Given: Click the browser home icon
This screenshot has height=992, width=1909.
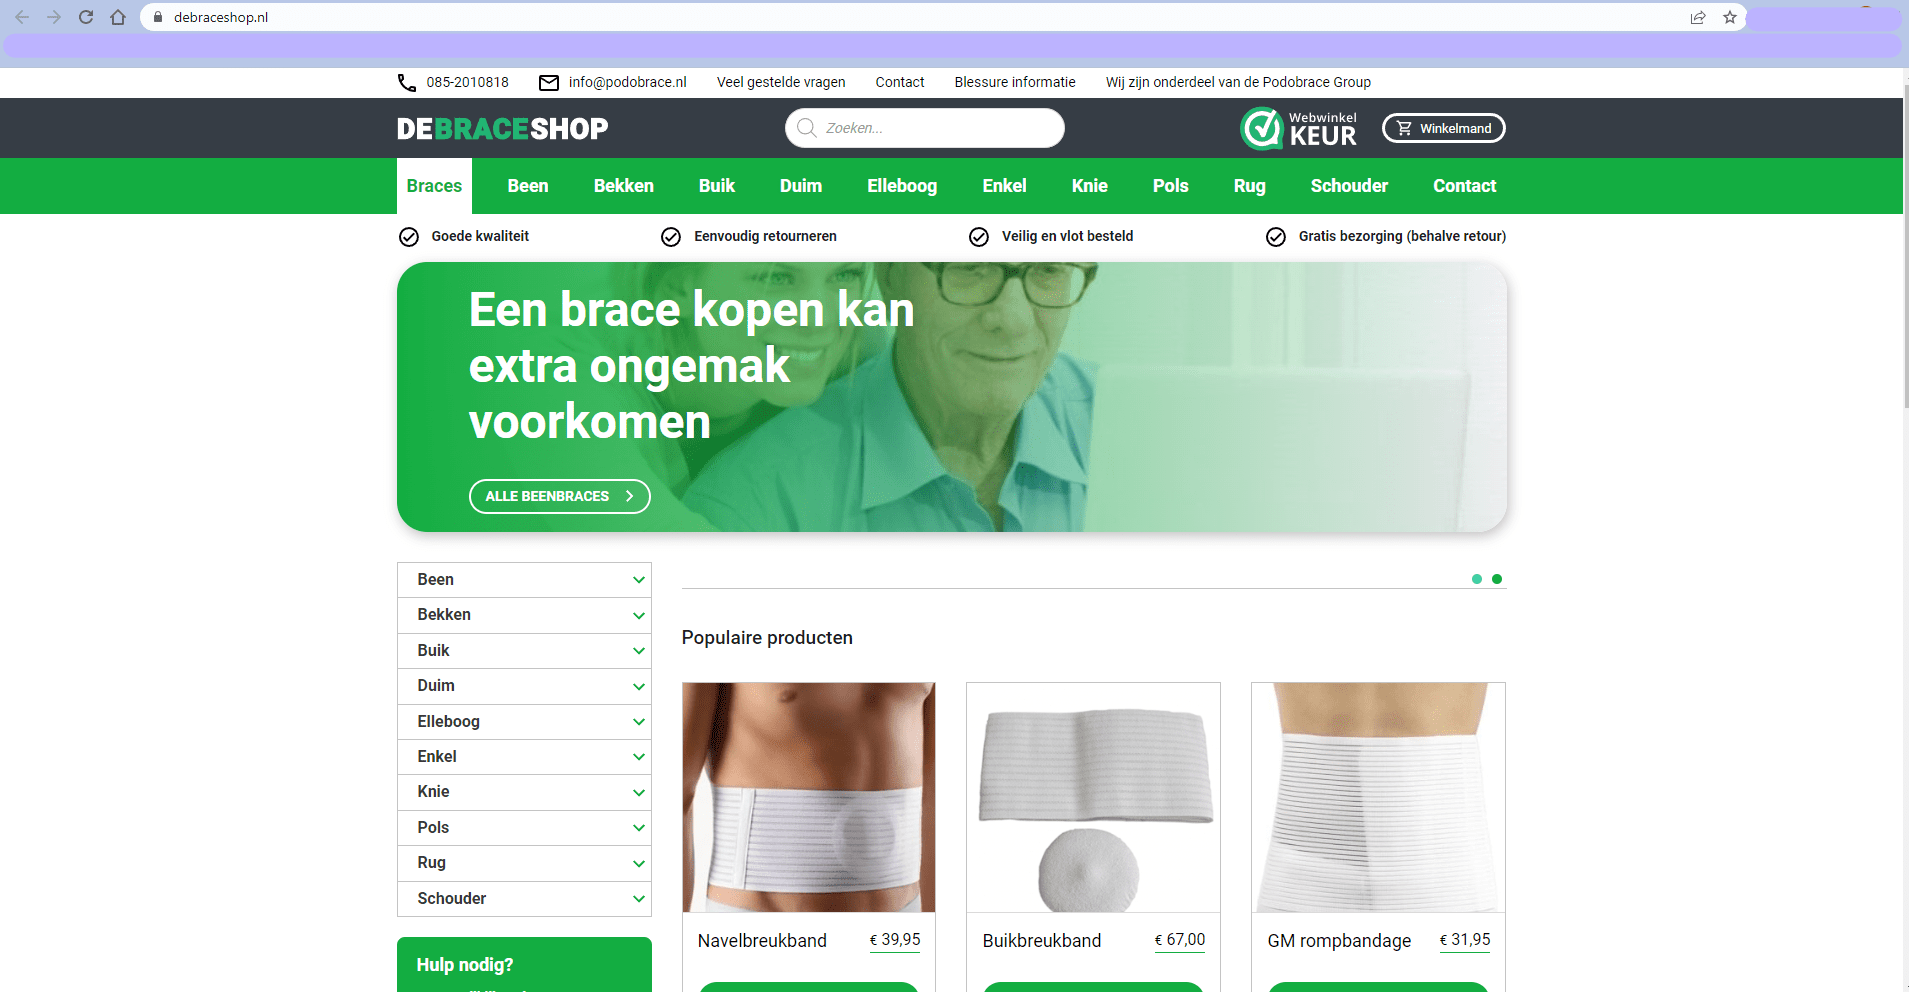Looking at the screenshot, I should tap(118, 17).
